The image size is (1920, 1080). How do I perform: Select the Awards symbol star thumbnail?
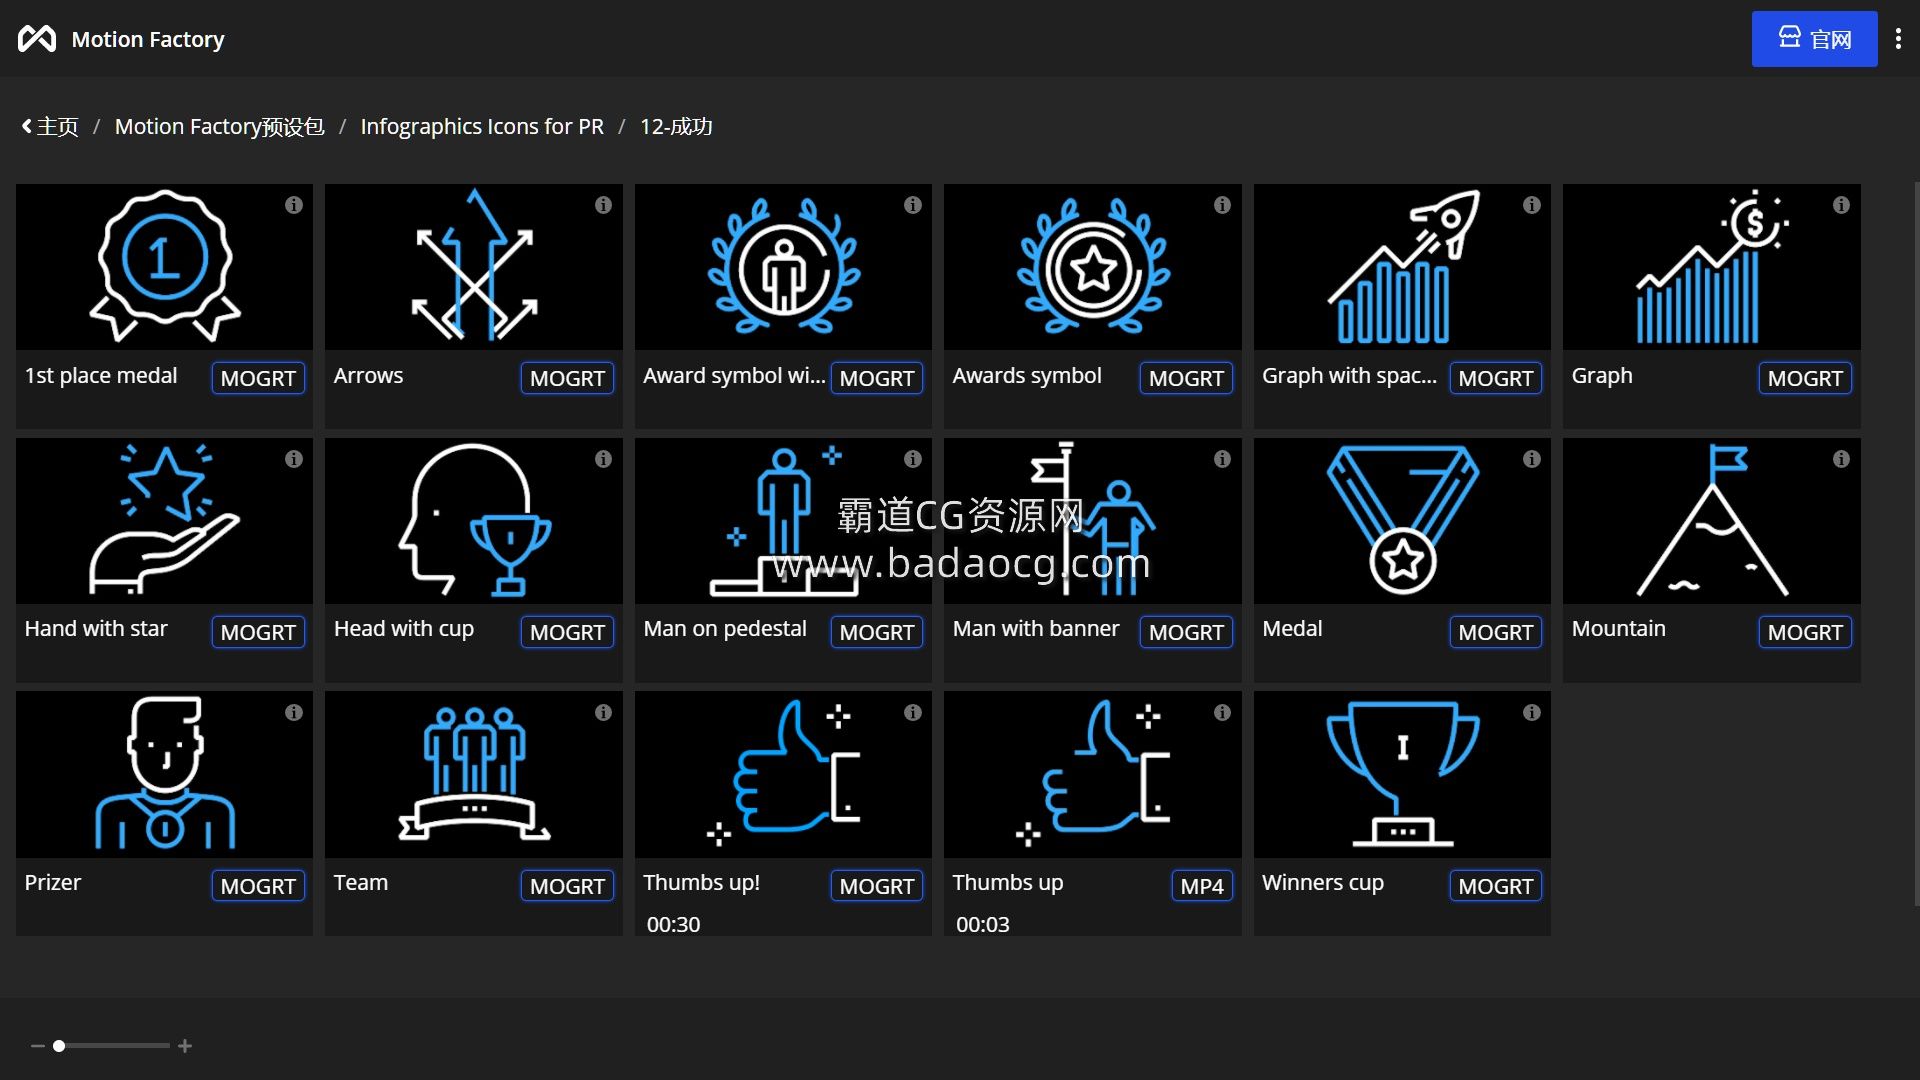click(1093, 267)
